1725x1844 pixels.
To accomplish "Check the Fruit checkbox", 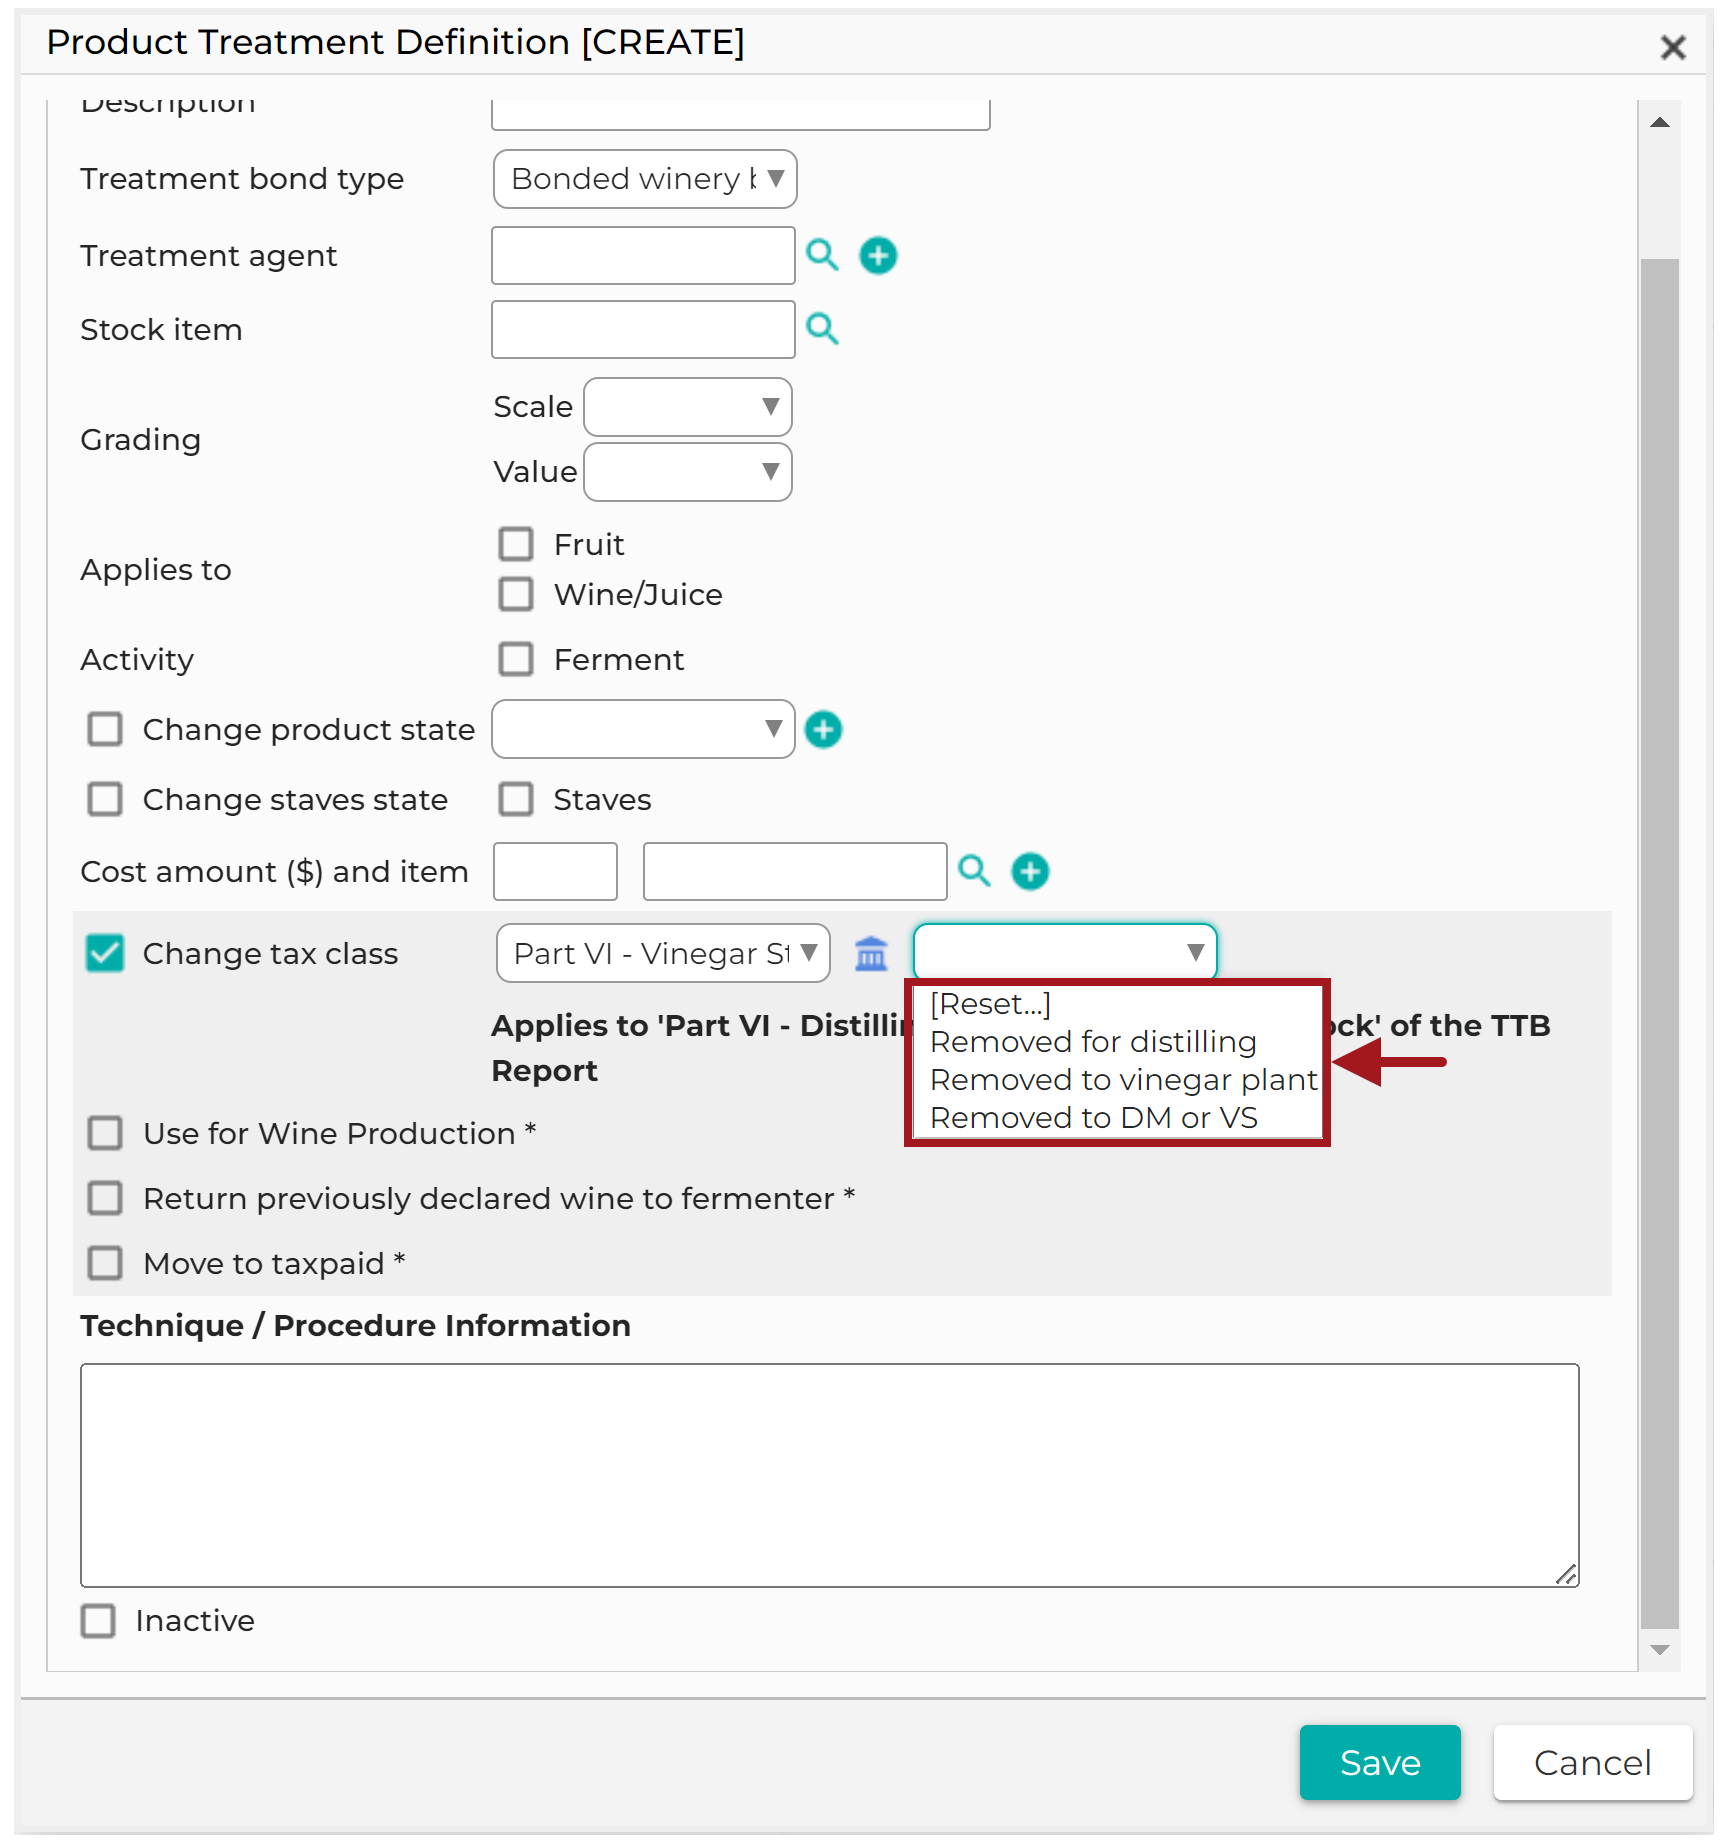I will pyautogui.click(x=516, y=544).
